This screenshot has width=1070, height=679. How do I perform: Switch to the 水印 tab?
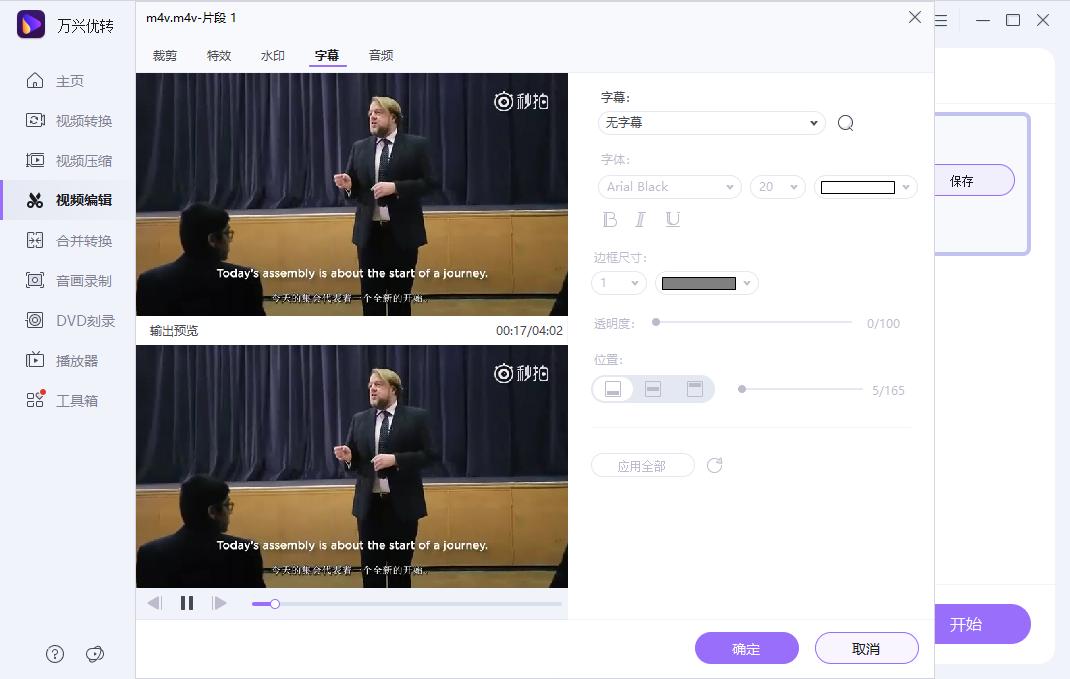(272, 56)
